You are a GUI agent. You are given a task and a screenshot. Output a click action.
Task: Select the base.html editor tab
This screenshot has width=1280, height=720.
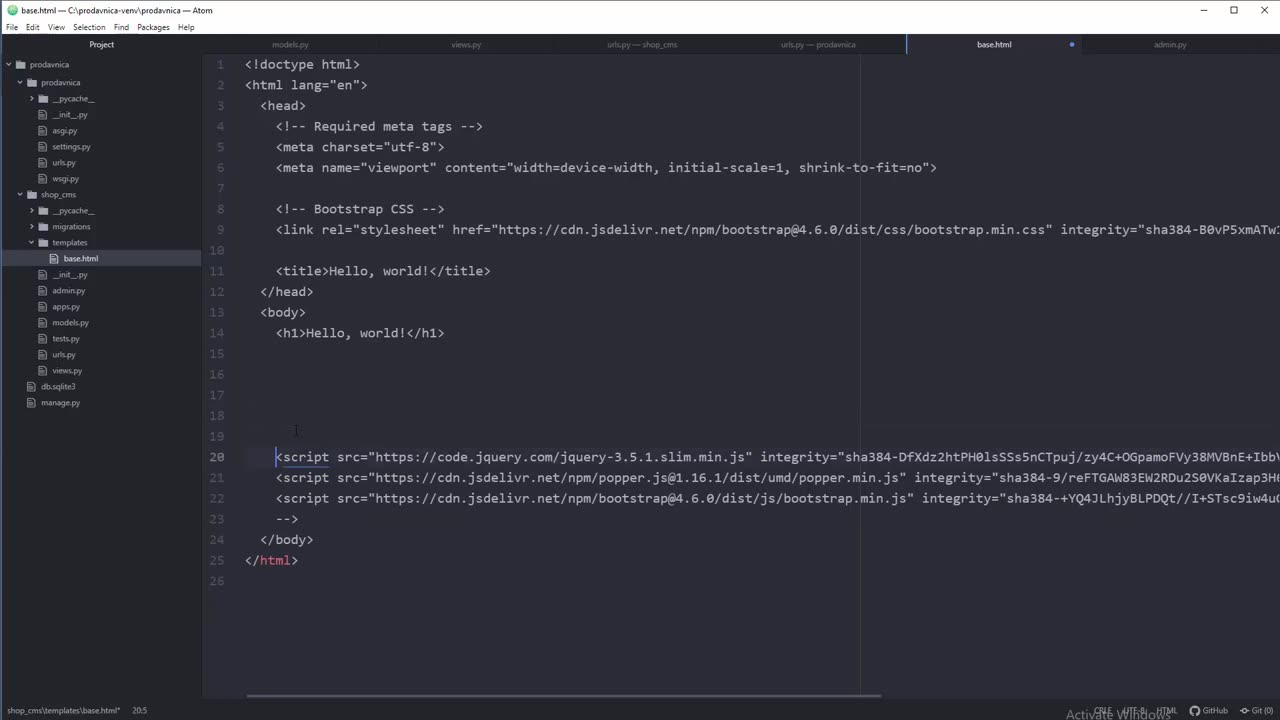(x=994, y=45)
